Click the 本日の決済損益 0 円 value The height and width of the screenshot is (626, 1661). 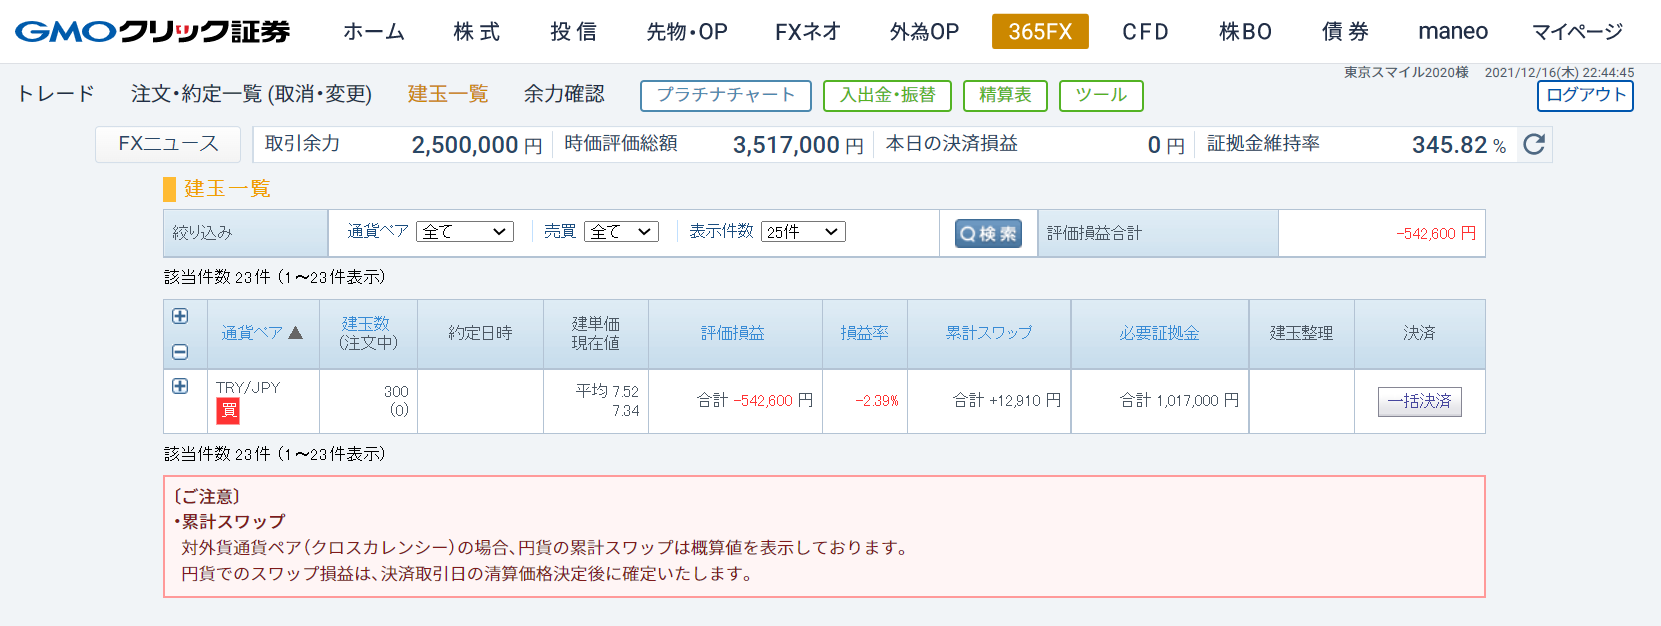pyautogui.click(x=1166, y=145)
